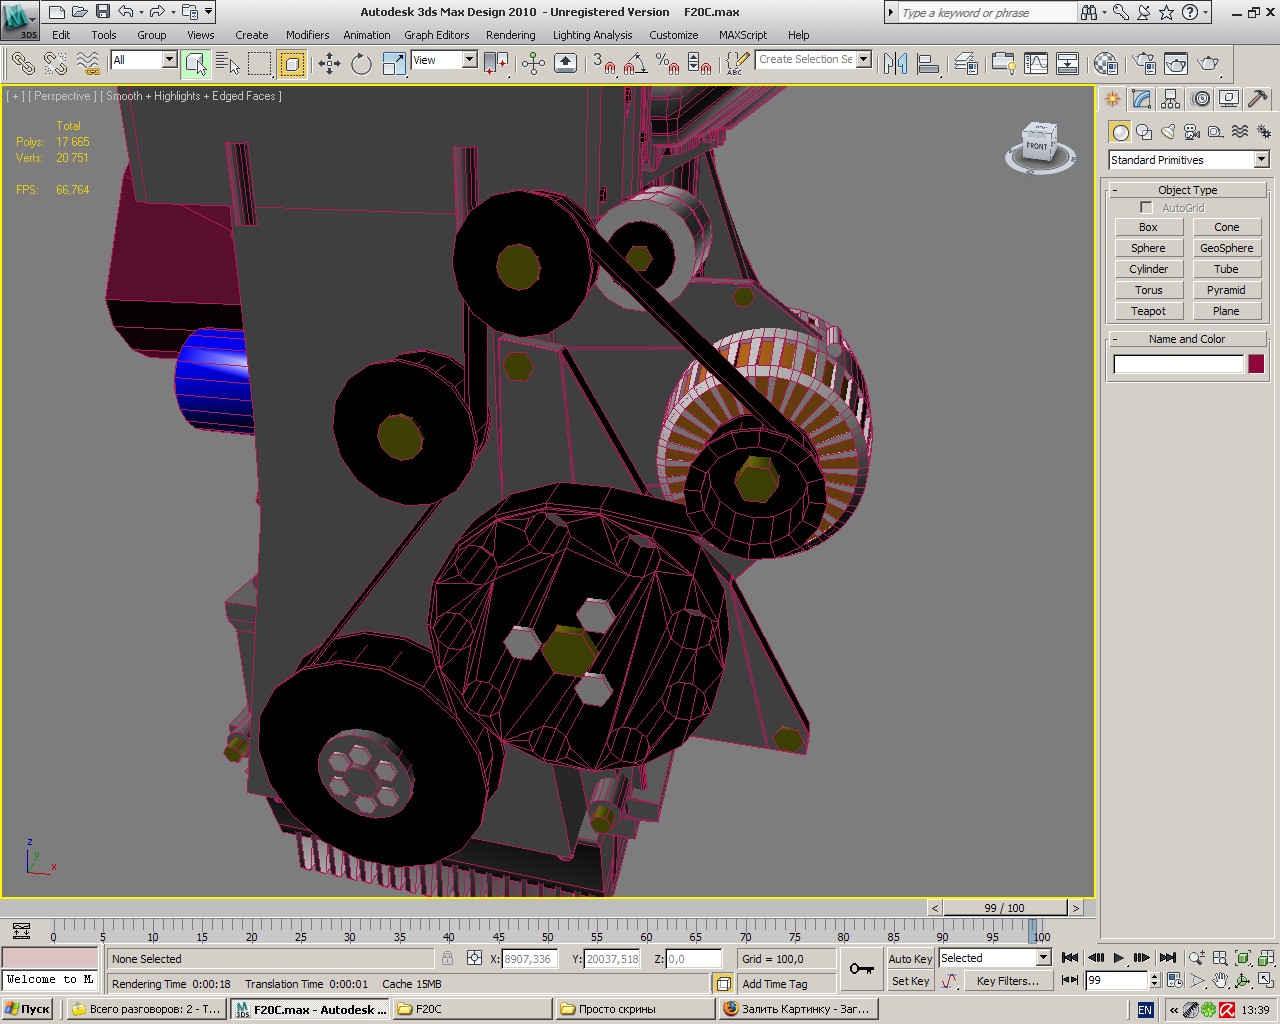The width and height of the screenshot is (1280, 1024).
Task: Create a Teapot primitive
Action: pyautogui.click(x=1148, y=311)
